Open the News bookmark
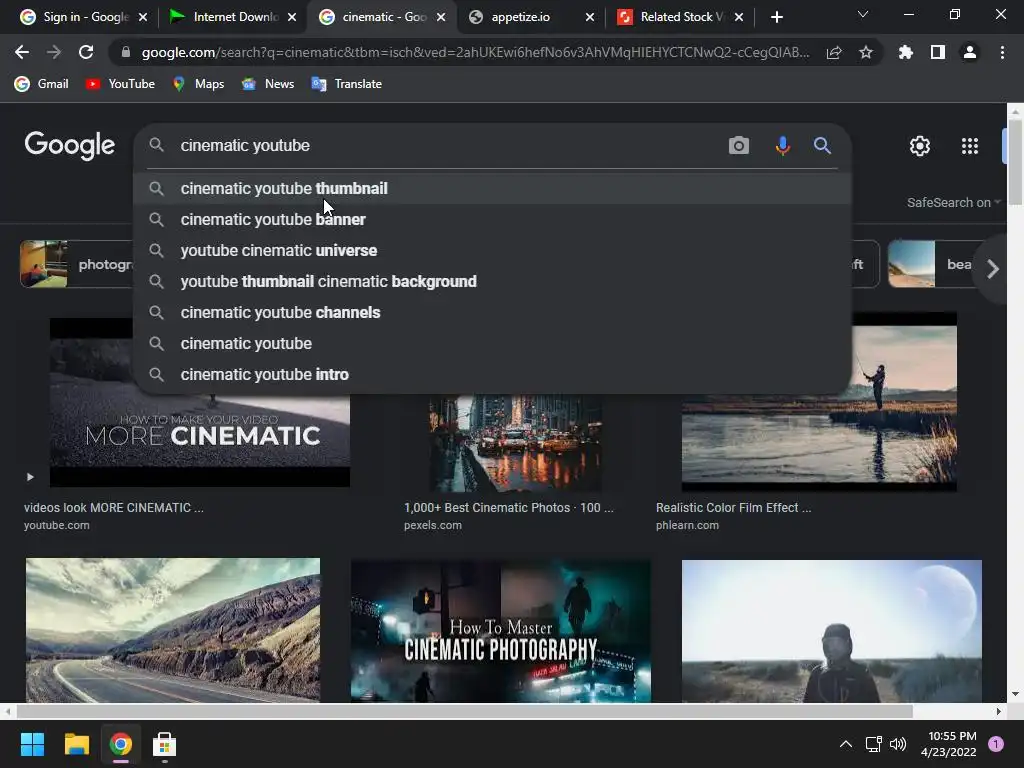 click(x=268, y=84)
